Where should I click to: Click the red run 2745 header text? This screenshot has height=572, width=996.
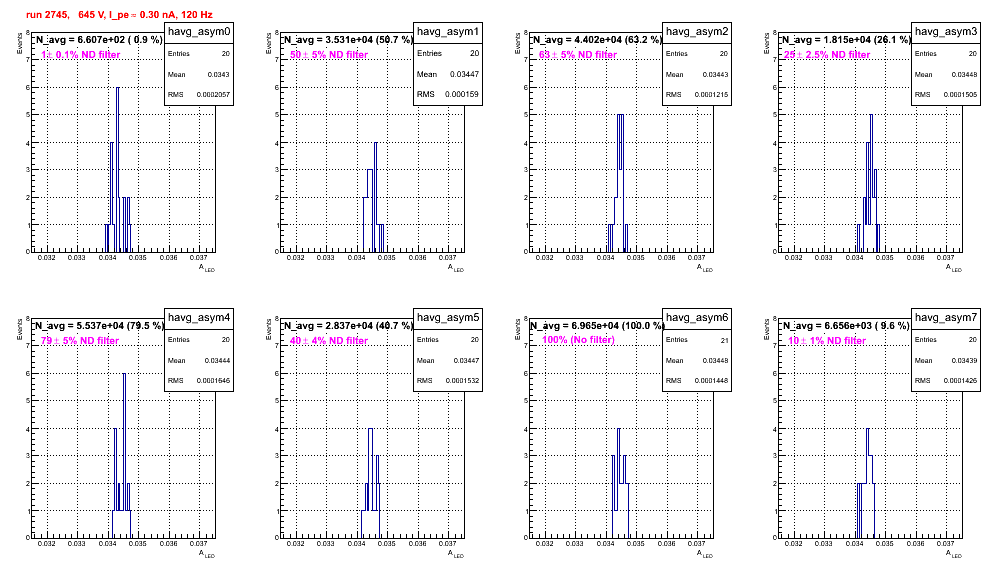tap(119, 14)
